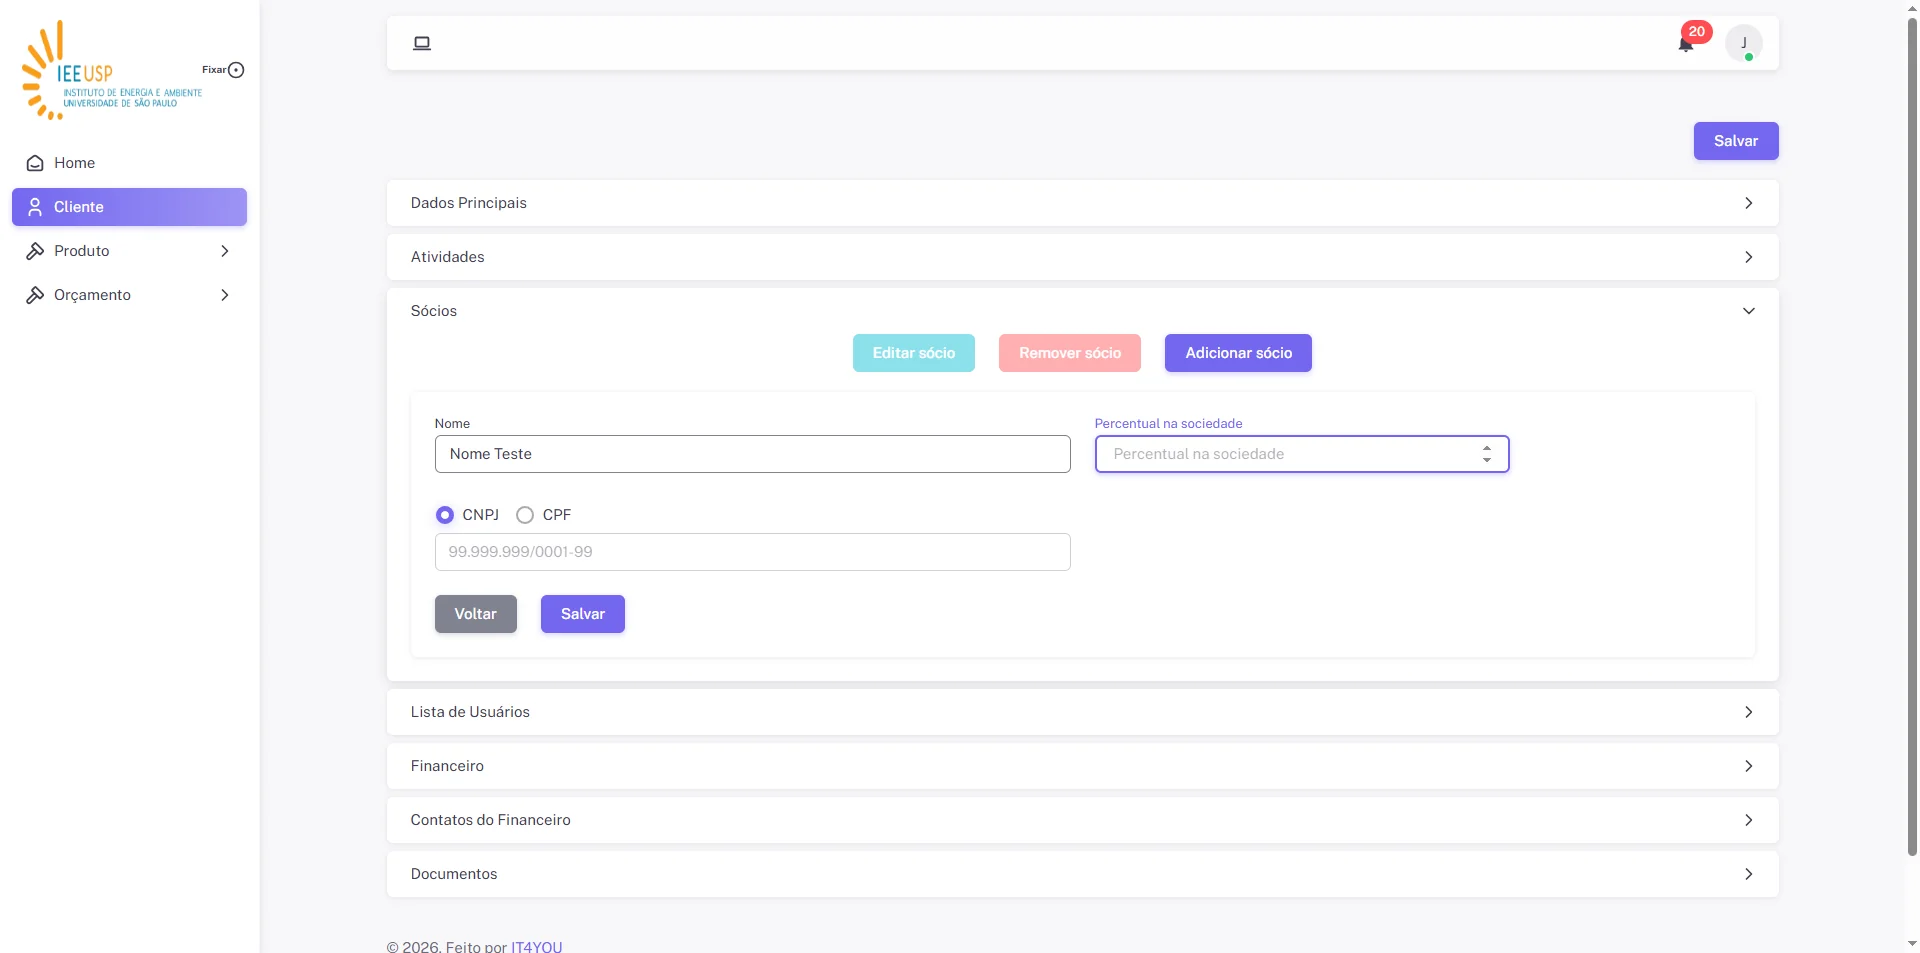Viewport: 1920px width, 953px height.
Task: Open the Produto menu item
Action: click(129, 251)
